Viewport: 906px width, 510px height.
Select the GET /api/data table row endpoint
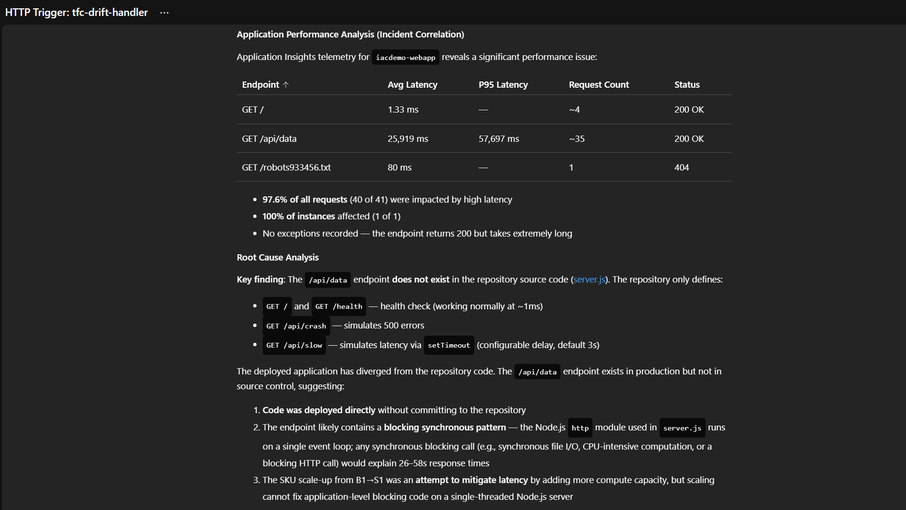point(269,139)
